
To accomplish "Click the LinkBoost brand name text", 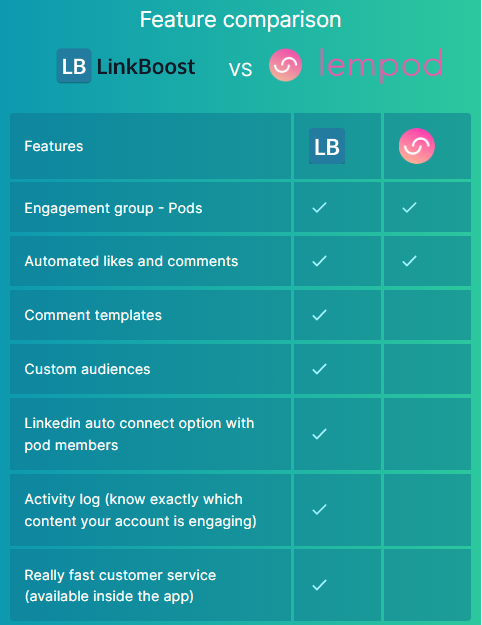I will click(146, 67).
